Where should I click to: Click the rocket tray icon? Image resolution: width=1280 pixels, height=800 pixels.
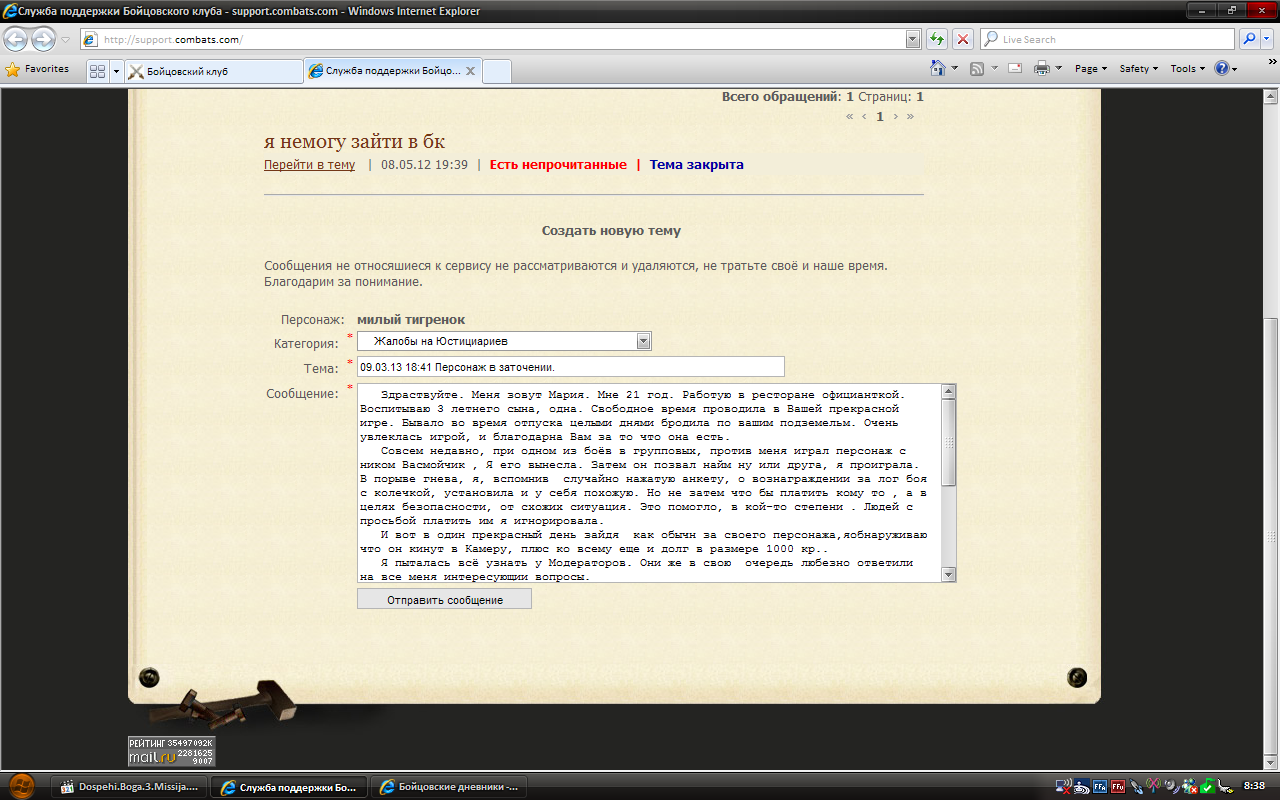(x=1136, y=787)
